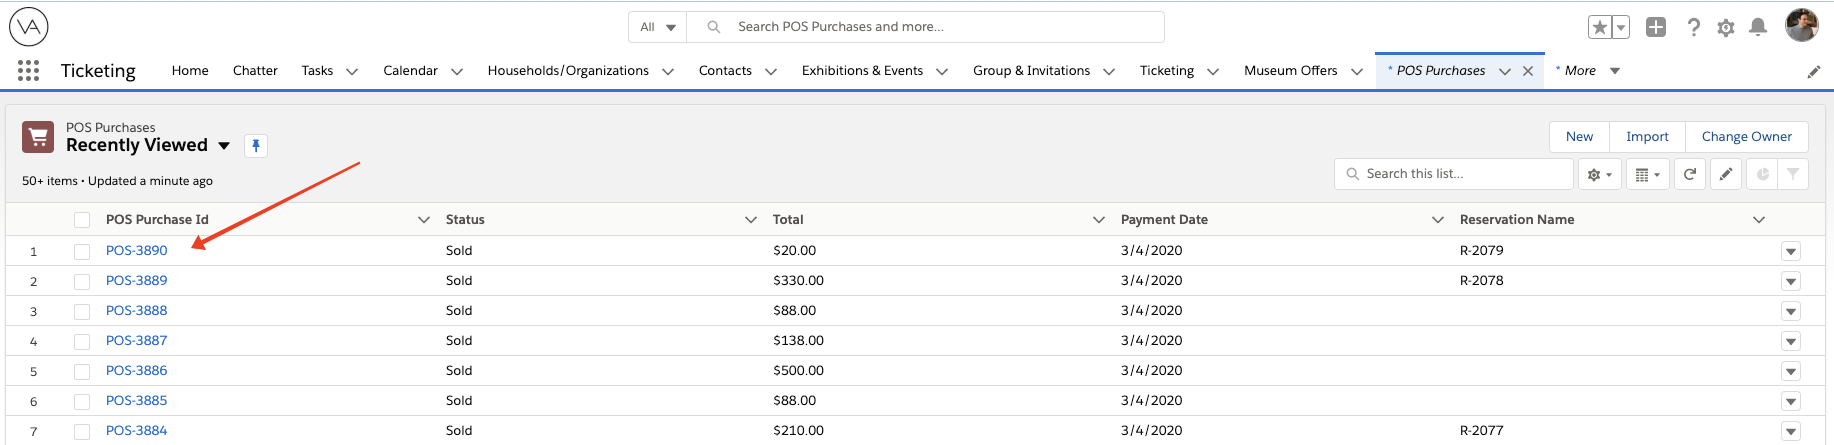Click the Help question mark icon
The width and height of the screenshot is (1834, 445).
(x=1693, y=27)
